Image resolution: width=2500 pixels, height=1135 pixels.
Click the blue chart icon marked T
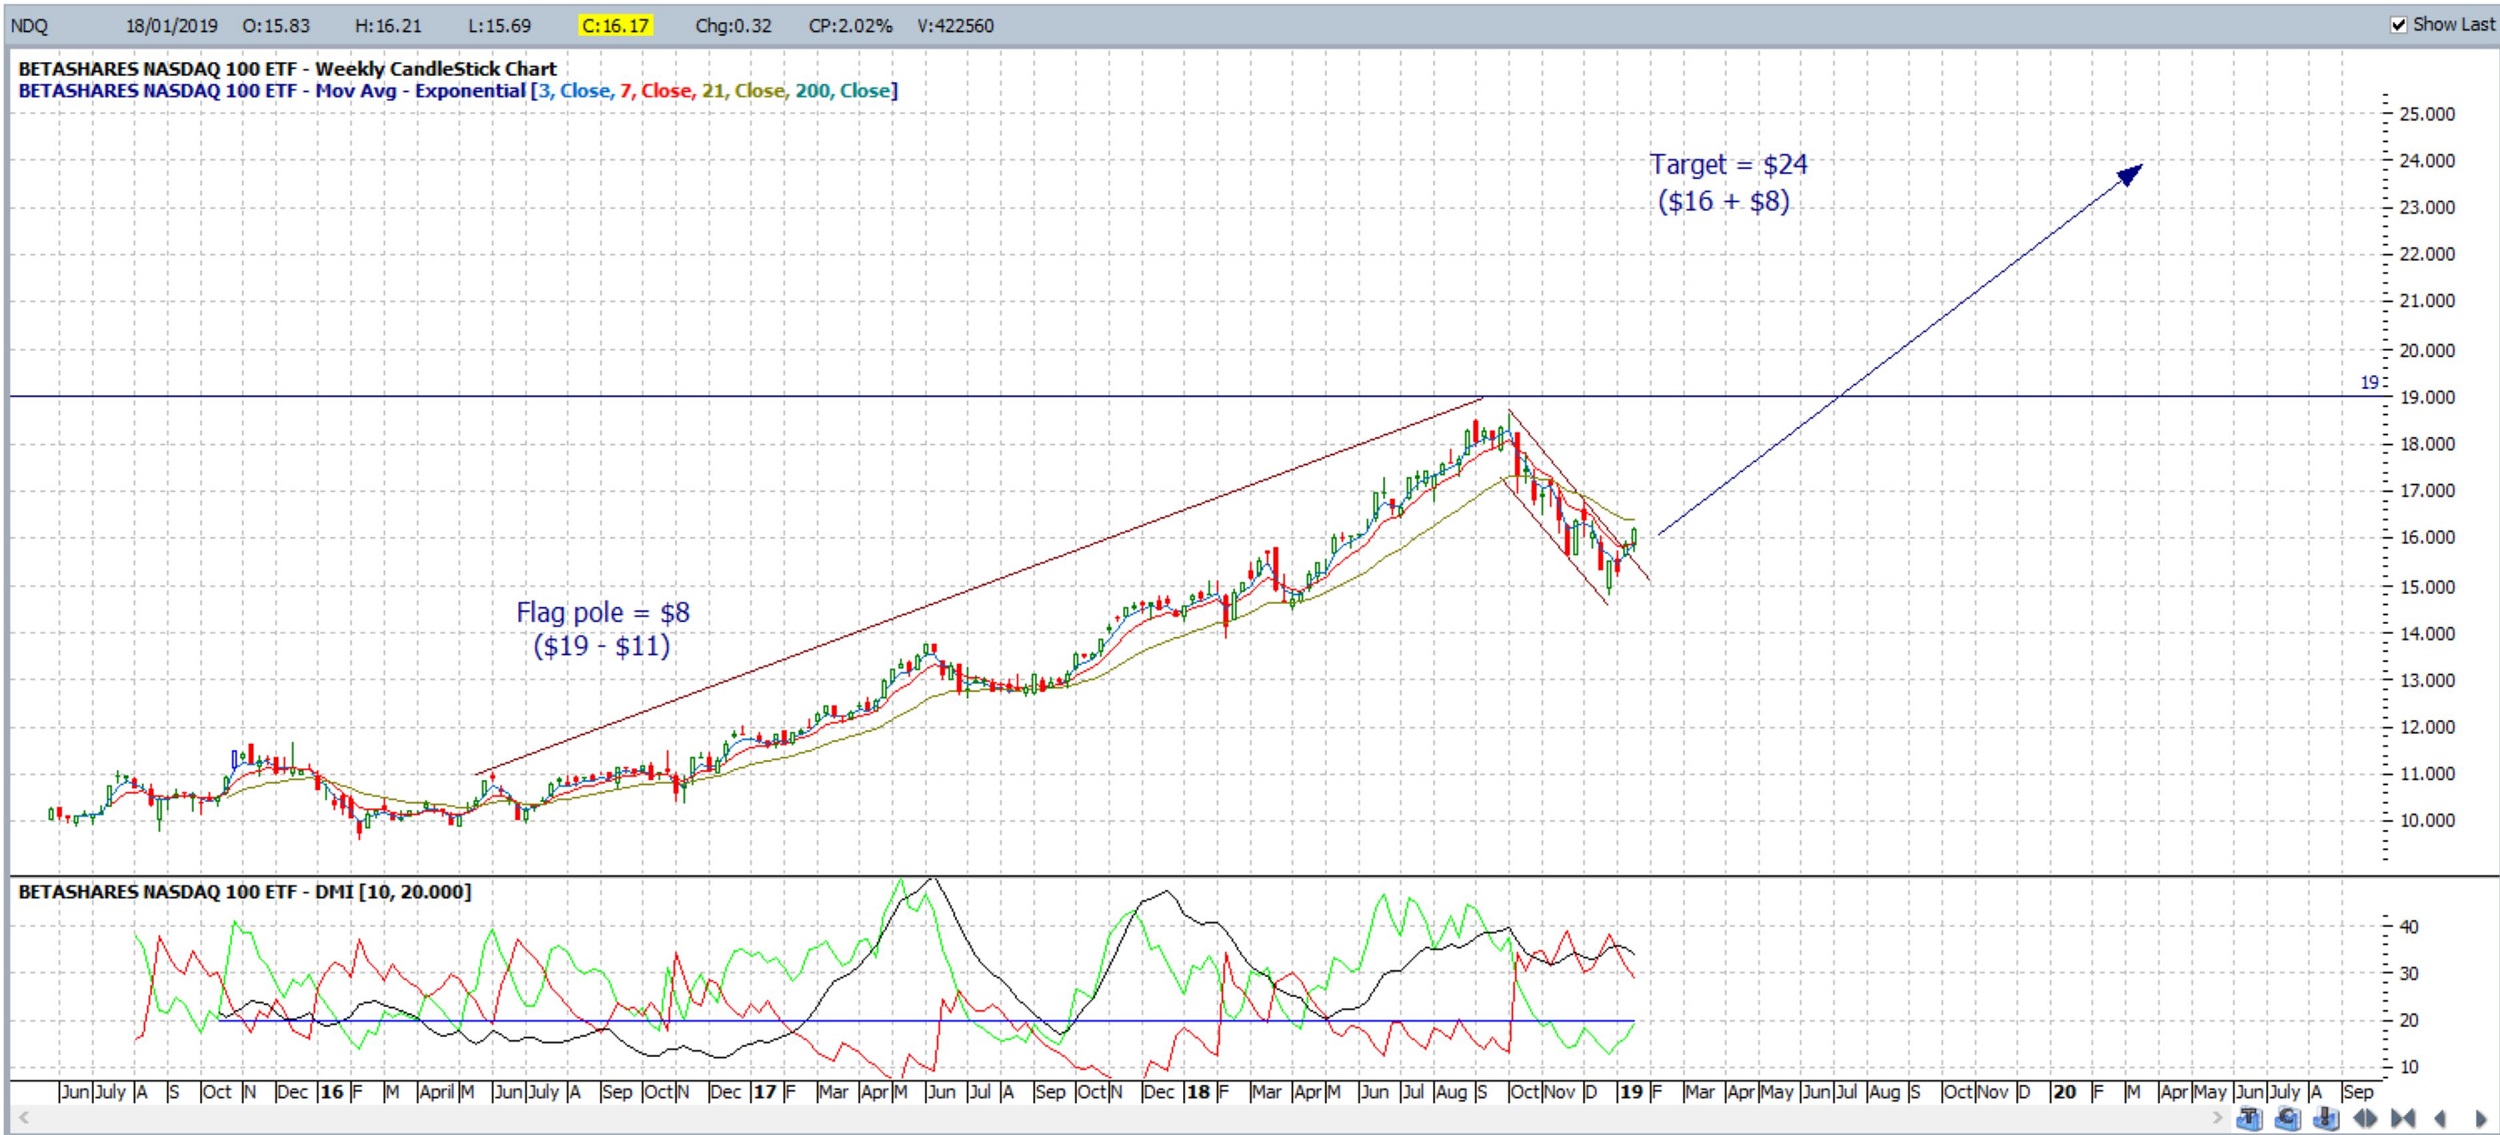pos(2249,1119)
